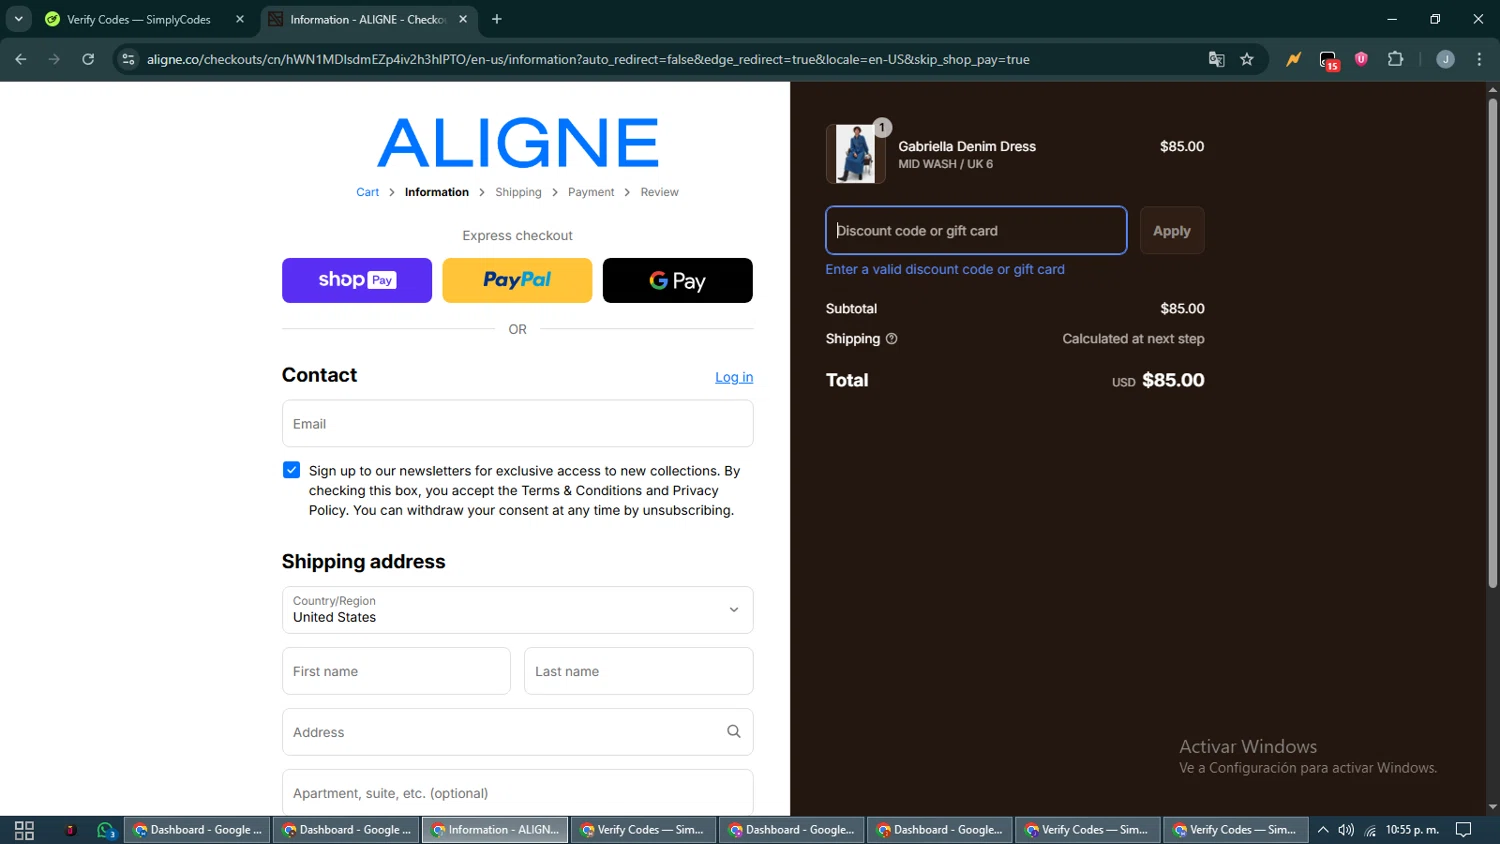Open the yellow lightning extension icon
The height and width of the screenshot is (844, 1500).
point(1294,59)
